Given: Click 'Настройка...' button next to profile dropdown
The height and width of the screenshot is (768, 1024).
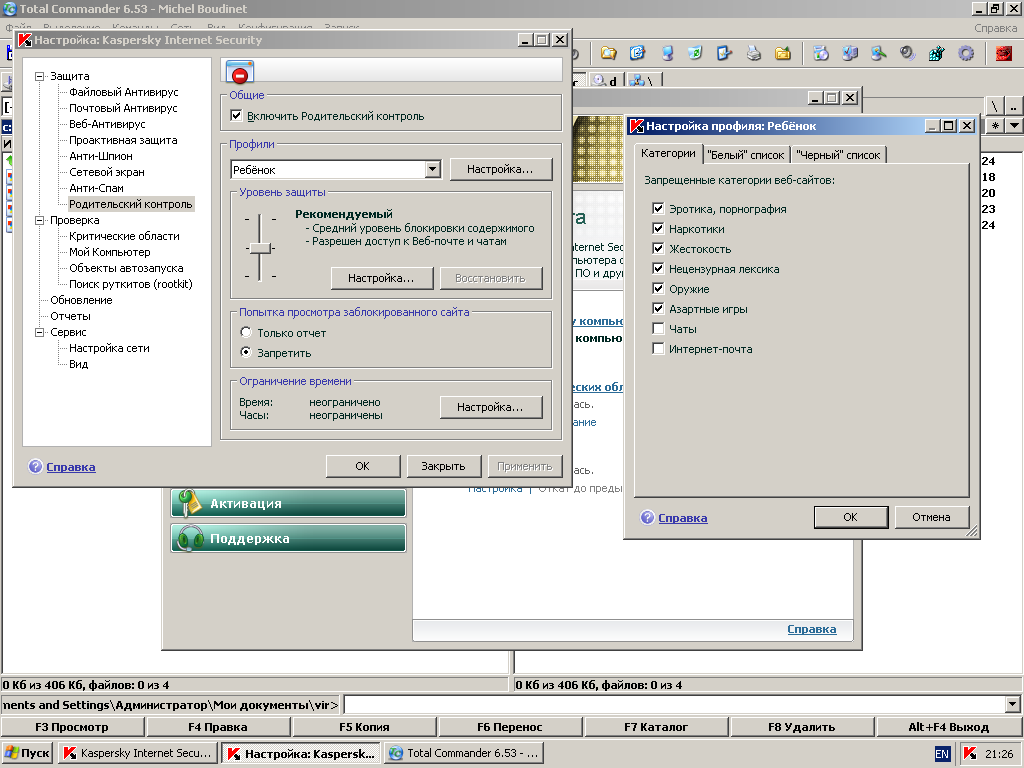Looking at the screenshot, I should click(500, 169).
